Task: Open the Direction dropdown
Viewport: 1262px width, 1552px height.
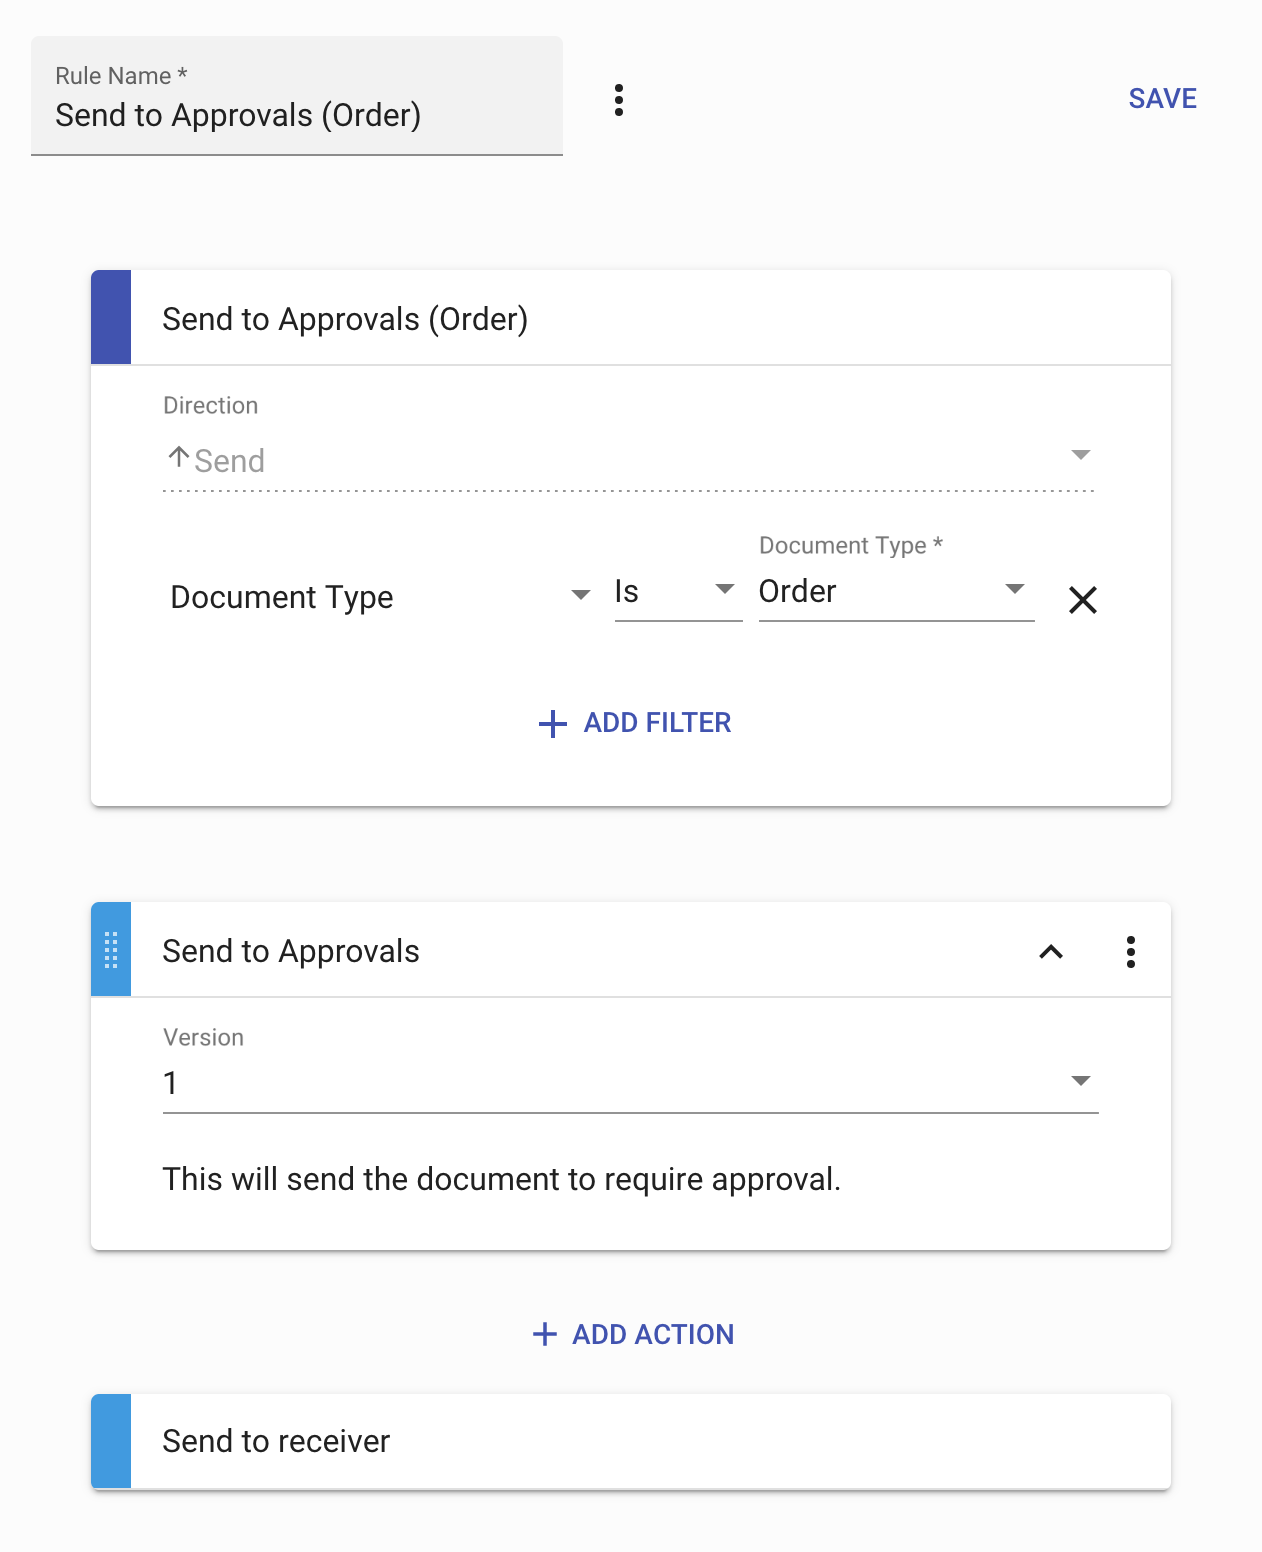Action: tap(1081, 455)
